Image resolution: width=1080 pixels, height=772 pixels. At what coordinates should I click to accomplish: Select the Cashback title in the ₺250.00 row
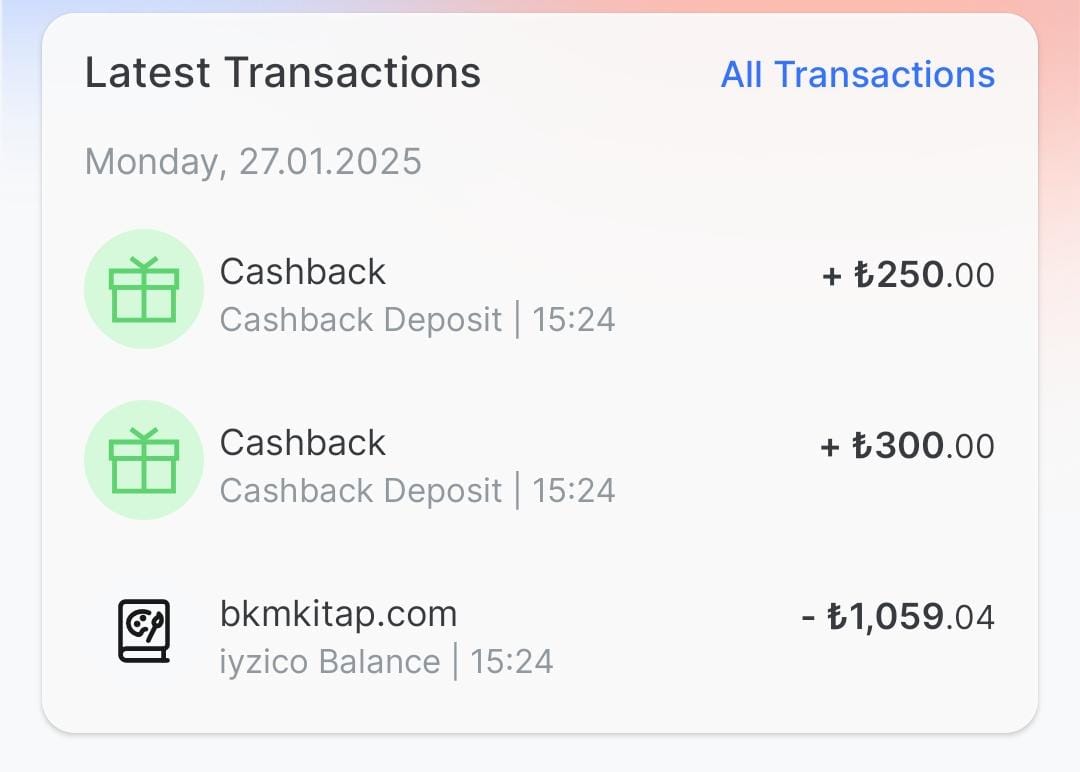[302, 272]
